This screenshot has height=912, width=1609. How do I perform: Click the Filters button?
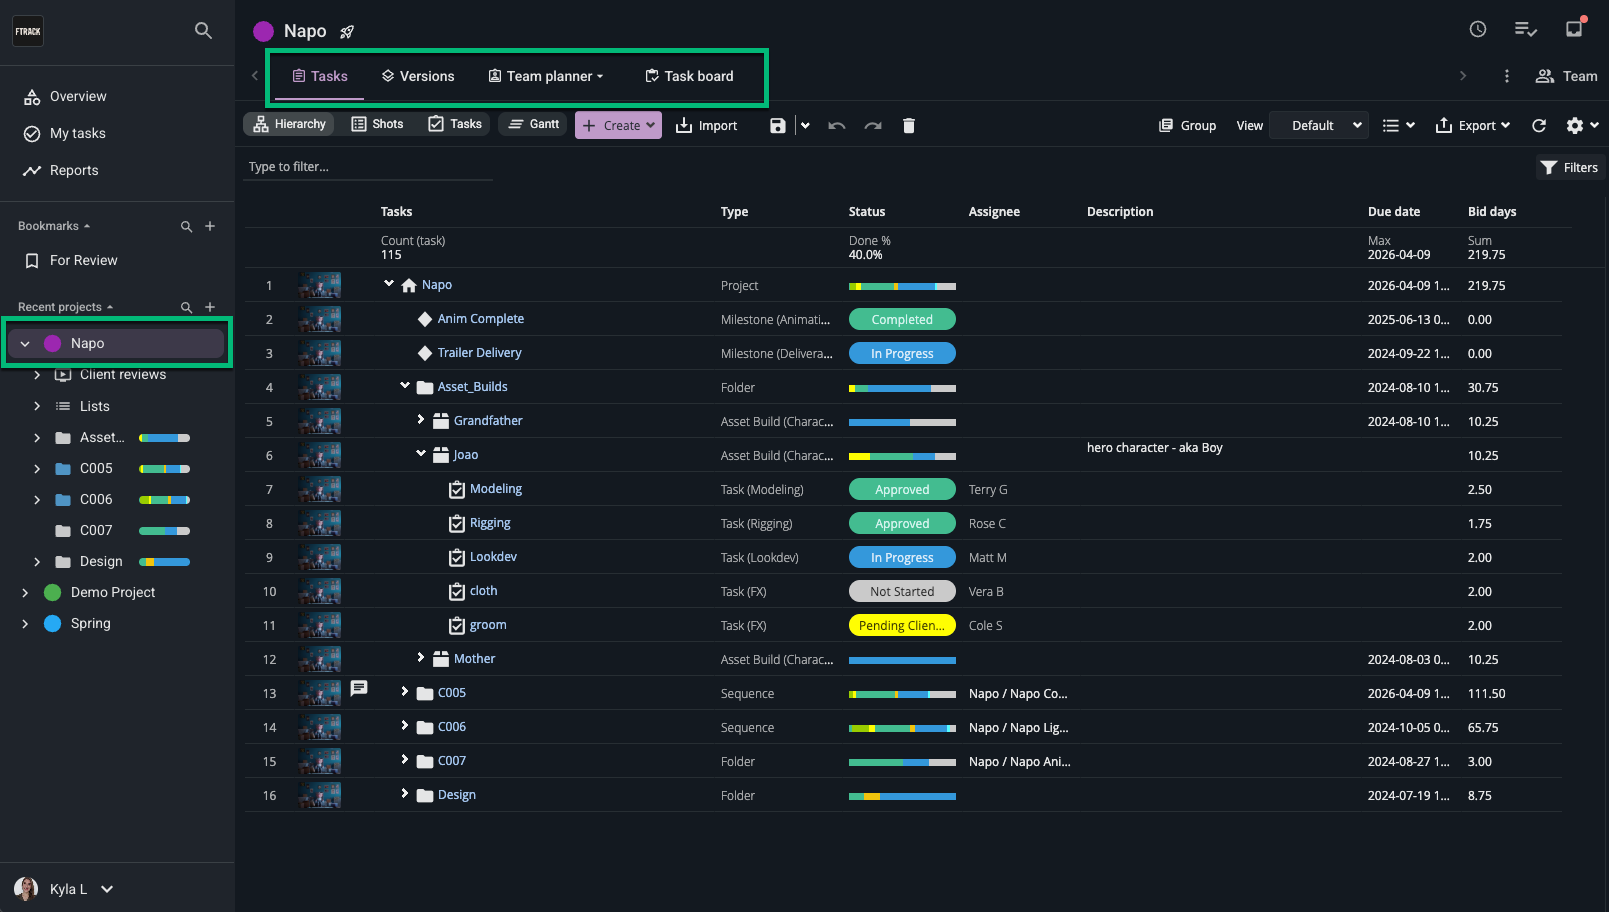pyautogui.click(x=1569, y=168)
